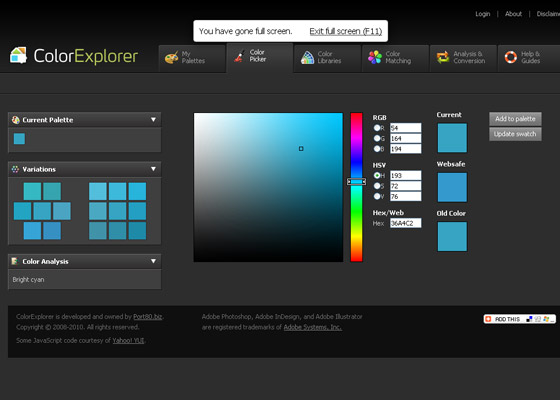The height and width of the screenshot is (400, 560).
Task: Follow the Adobe Systems, Inc. link
Action: pos(312,327)
